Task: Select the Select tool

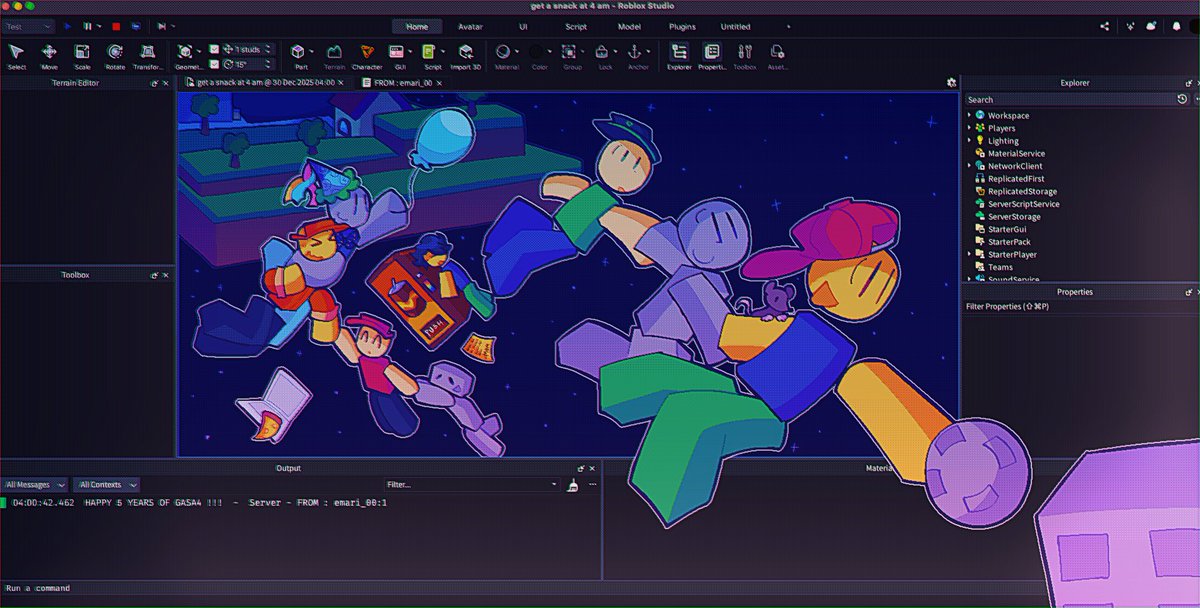Action: pyautogui.click(x=17, y=55)
